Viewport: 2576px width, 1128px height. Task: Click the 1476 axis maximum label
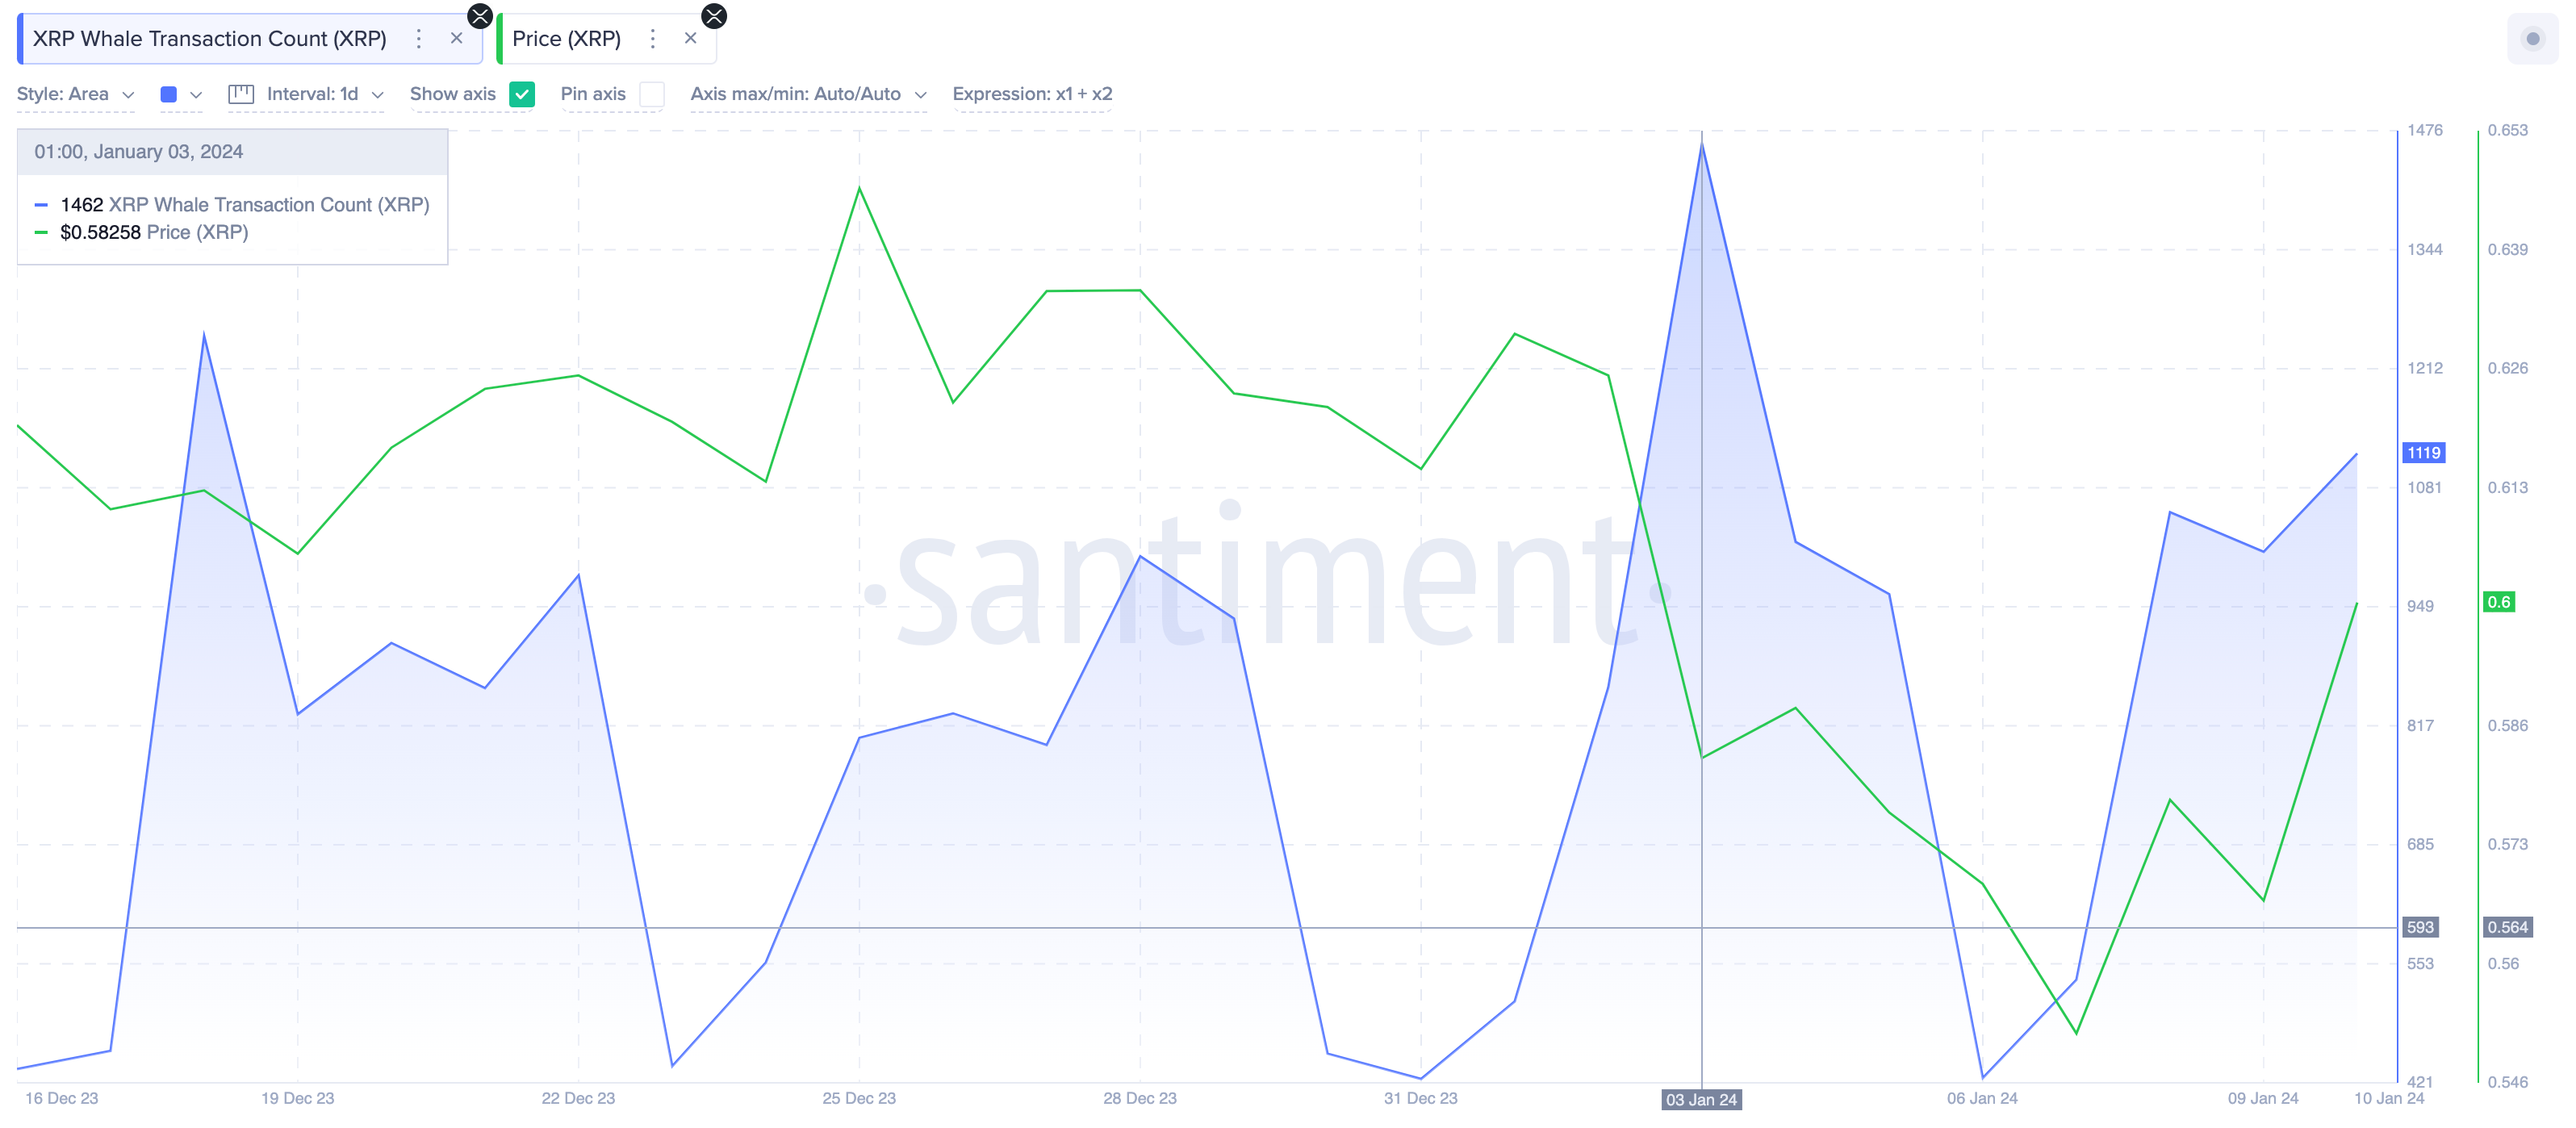tap(2425, 130)
